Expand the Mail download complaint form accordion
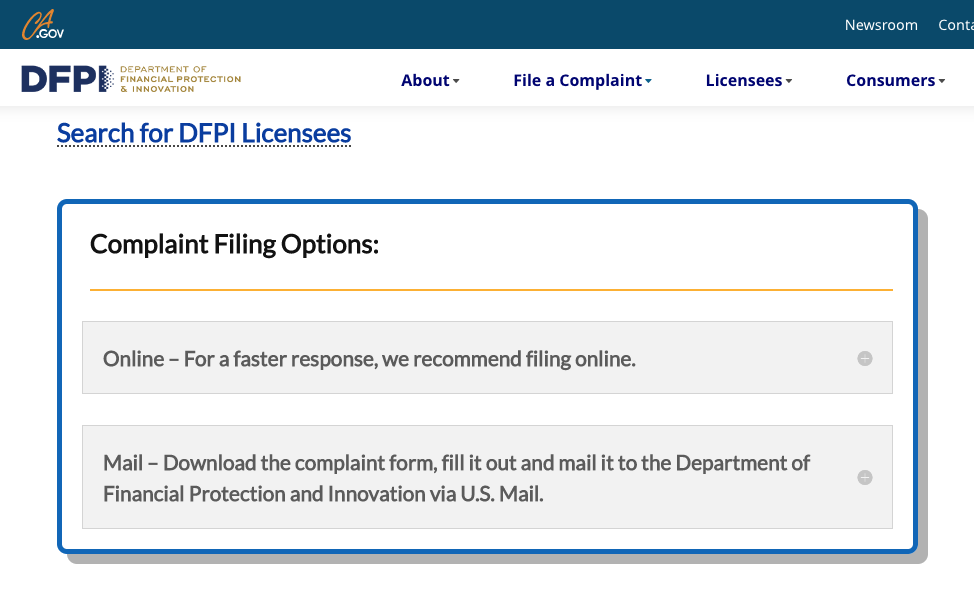The width and height of the screenshot is (974, 598). point(487,477)
